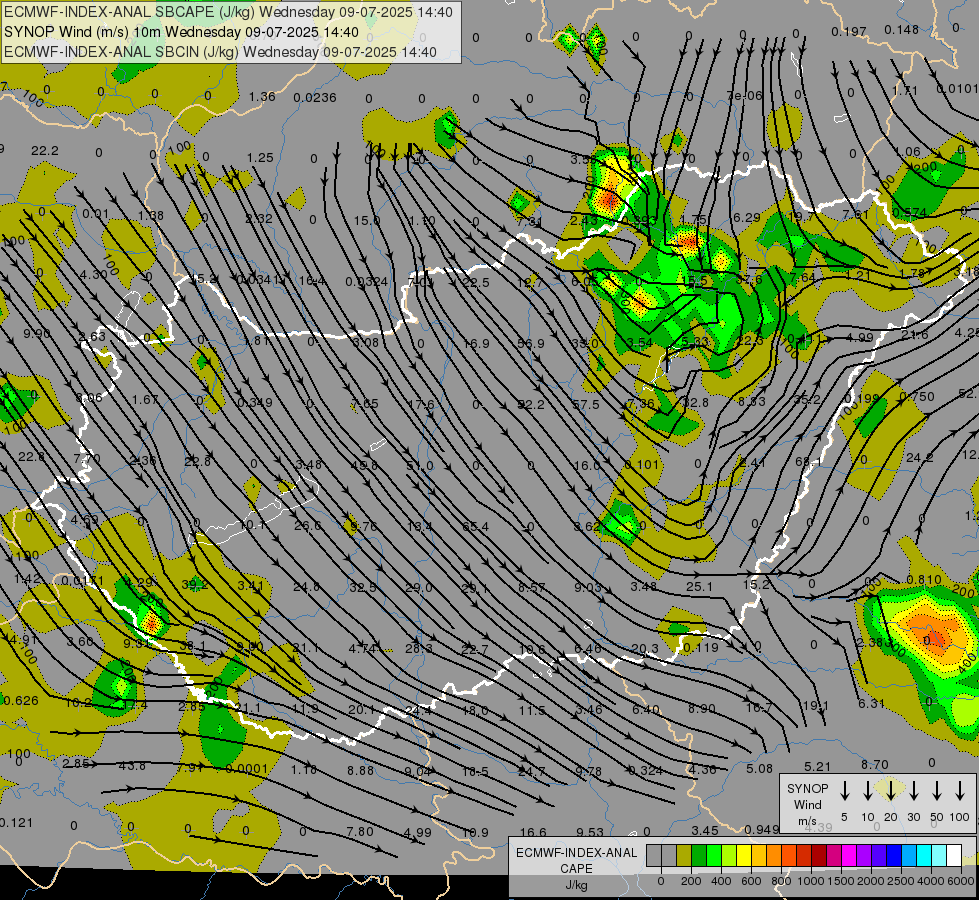Screen dimensions: 979x900
Task: Select the dark green CAPE legend swatch
Action: pos(699,856)
